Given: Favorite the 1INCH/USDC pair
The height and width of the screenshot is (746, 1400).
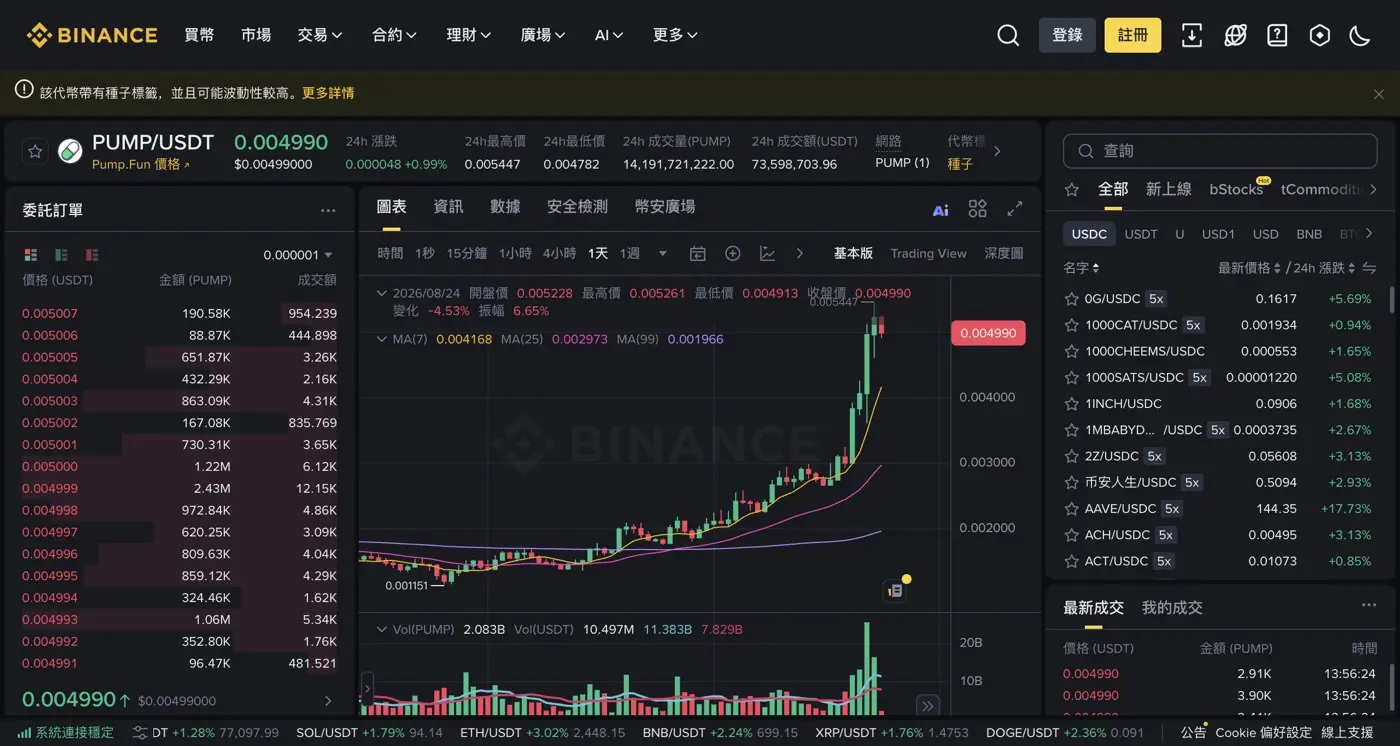Looking at the screenshot, I should (x=1071, y=404).
